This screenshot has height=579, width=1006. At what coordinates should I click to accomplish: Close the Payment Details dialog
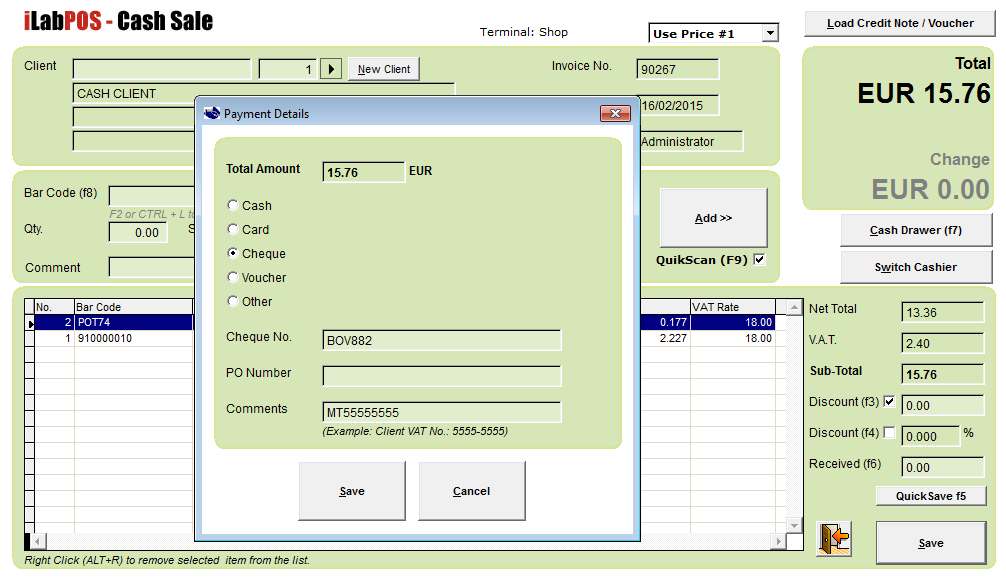614,114
